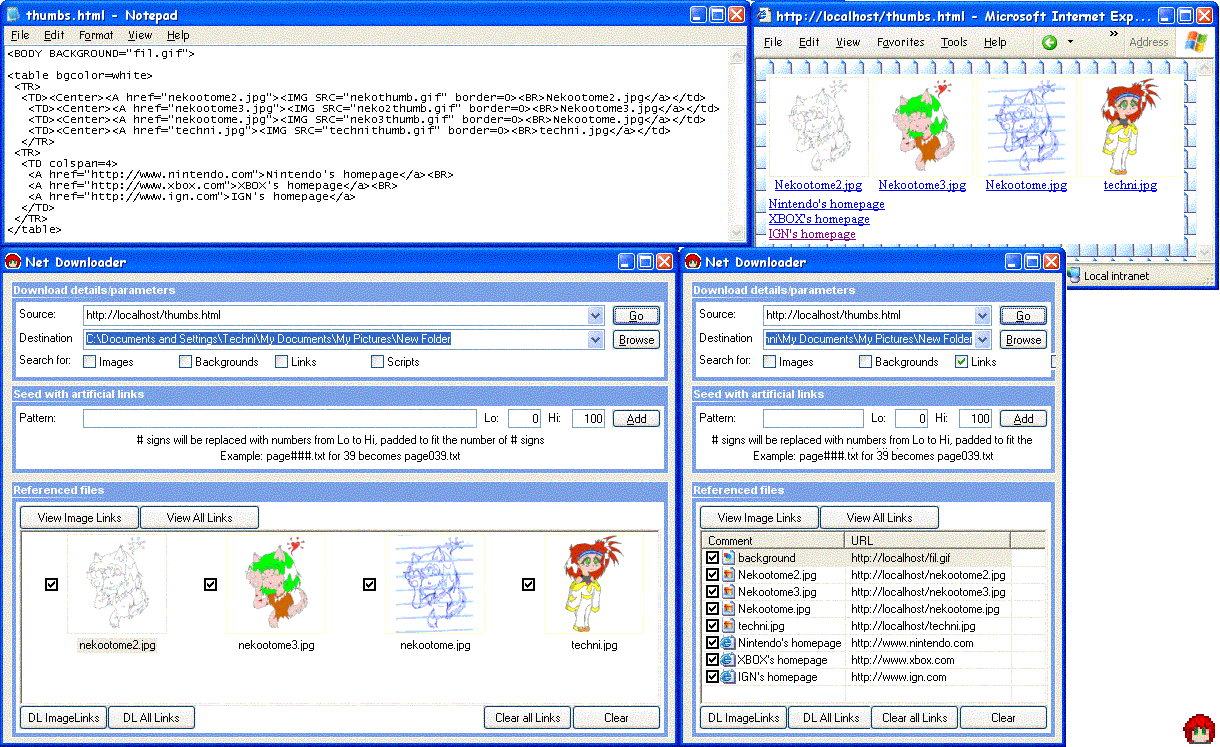The height and width of the screenshot is (747, 1220).
Task: Click the left Net Downloader title bar icon
Action: [x=14, y=262]
